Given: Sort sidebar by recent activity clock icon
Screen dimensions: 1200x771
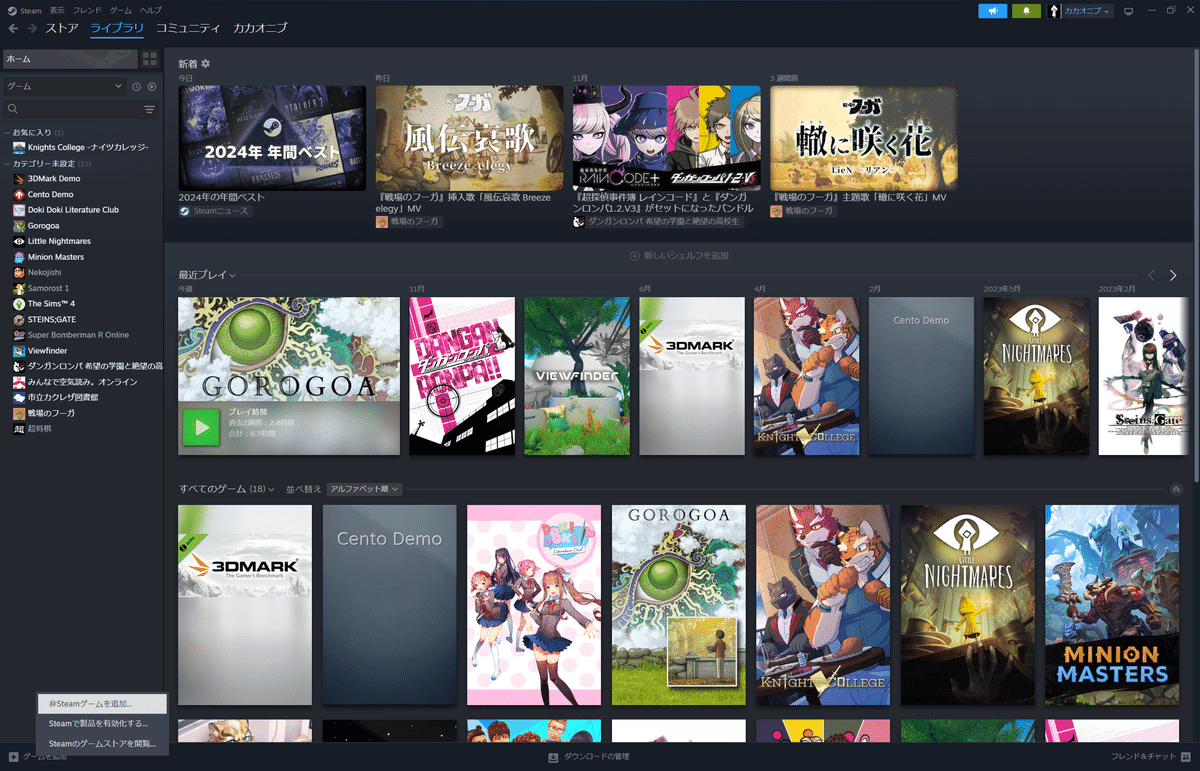Looking at the screenshot, I should click(137, 87).
